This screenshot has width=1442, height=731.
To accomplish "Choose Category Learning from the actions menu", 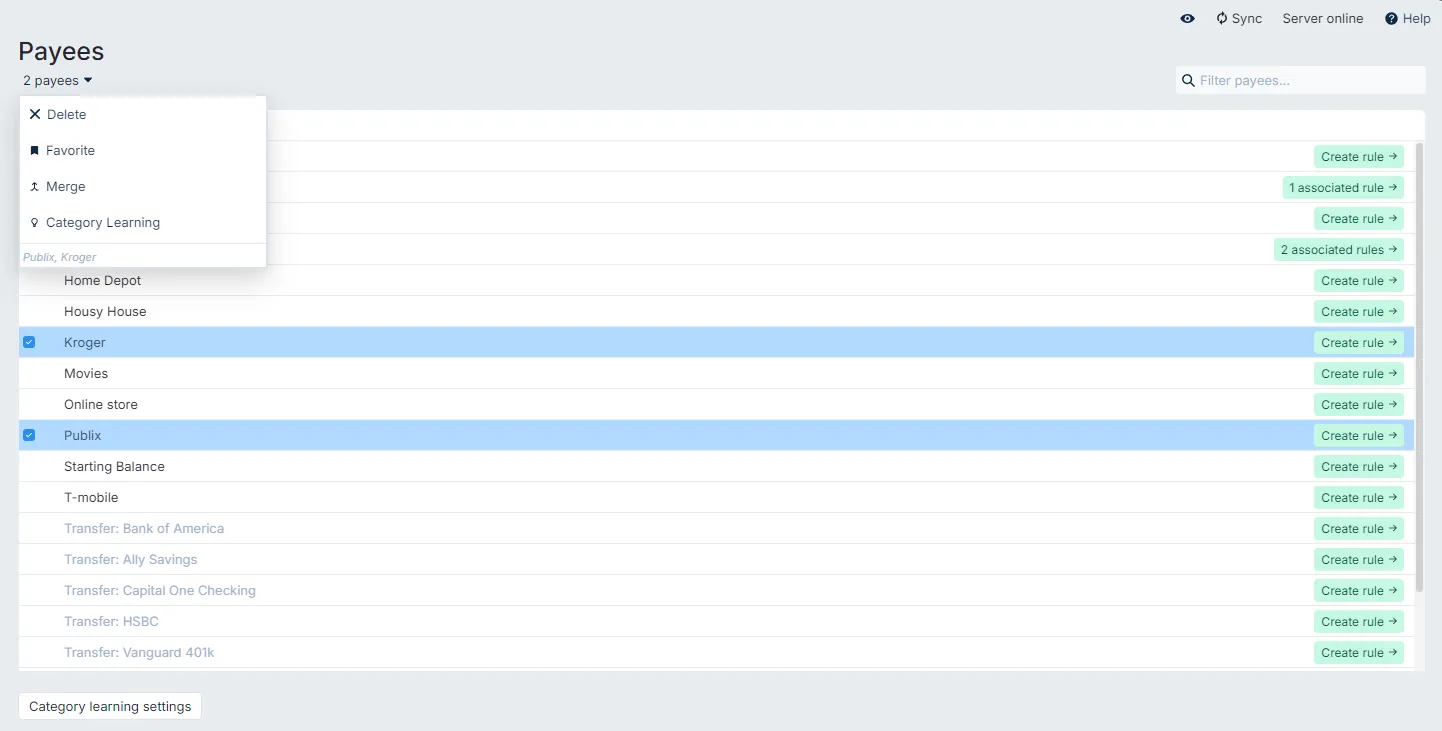I will click(102, 222).
